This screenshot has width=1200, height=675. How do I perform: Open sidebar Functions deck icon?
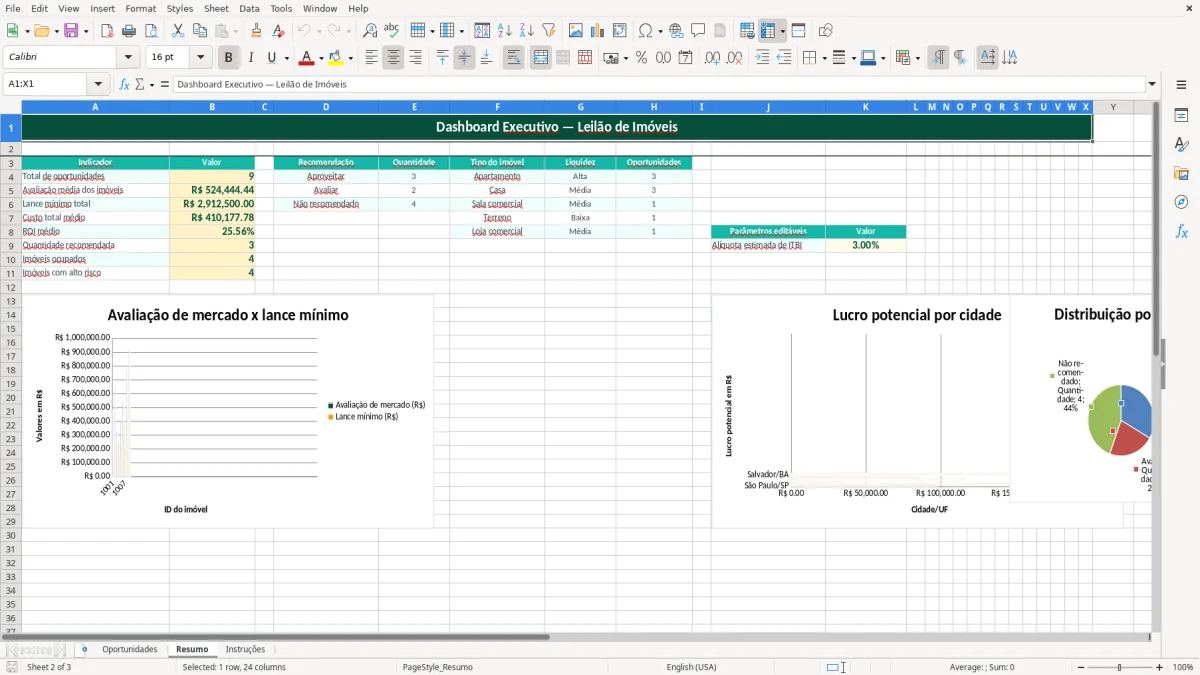(x=1181, y=231)
